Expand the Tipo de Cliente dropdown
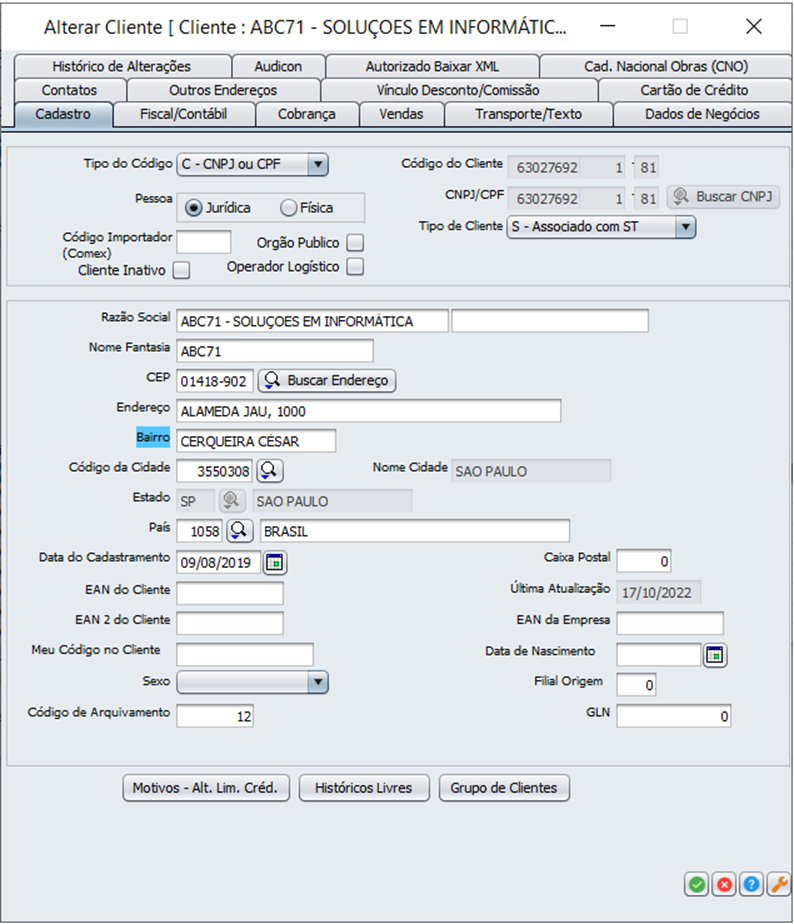This screenshot has height=924, width=794. tap(685, 227)
